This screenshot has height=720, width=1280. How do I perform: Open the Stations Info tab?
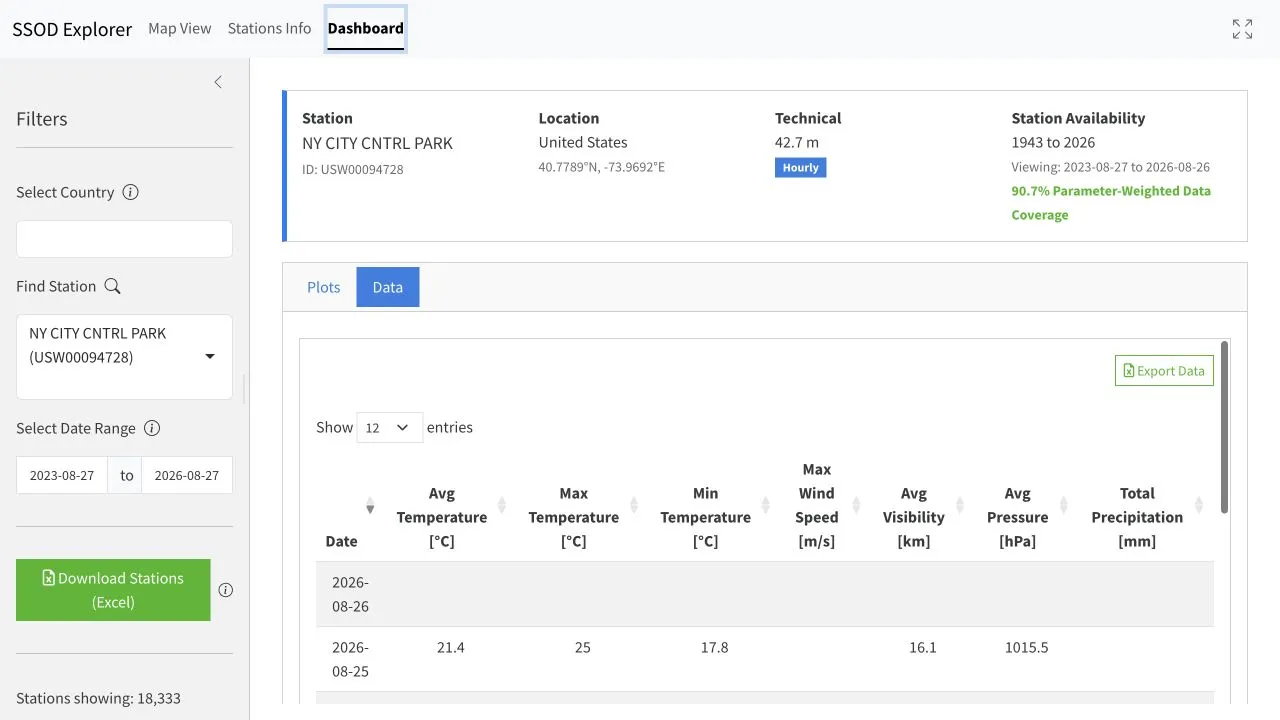click(269, 28)
